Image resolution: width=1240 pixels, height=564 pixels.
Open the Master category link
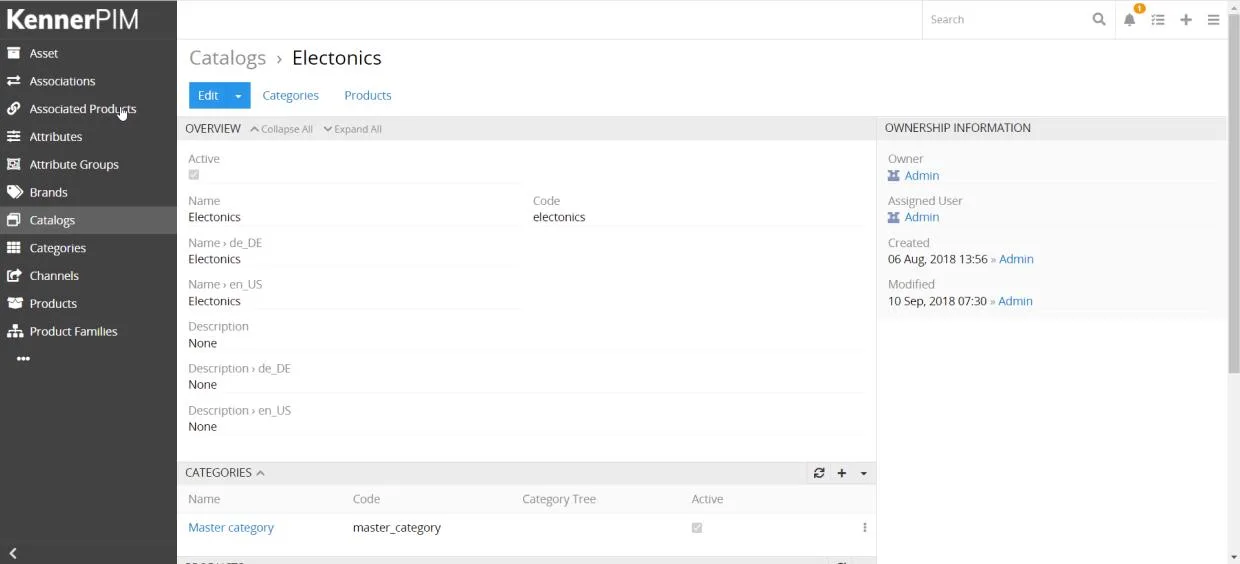231,528
